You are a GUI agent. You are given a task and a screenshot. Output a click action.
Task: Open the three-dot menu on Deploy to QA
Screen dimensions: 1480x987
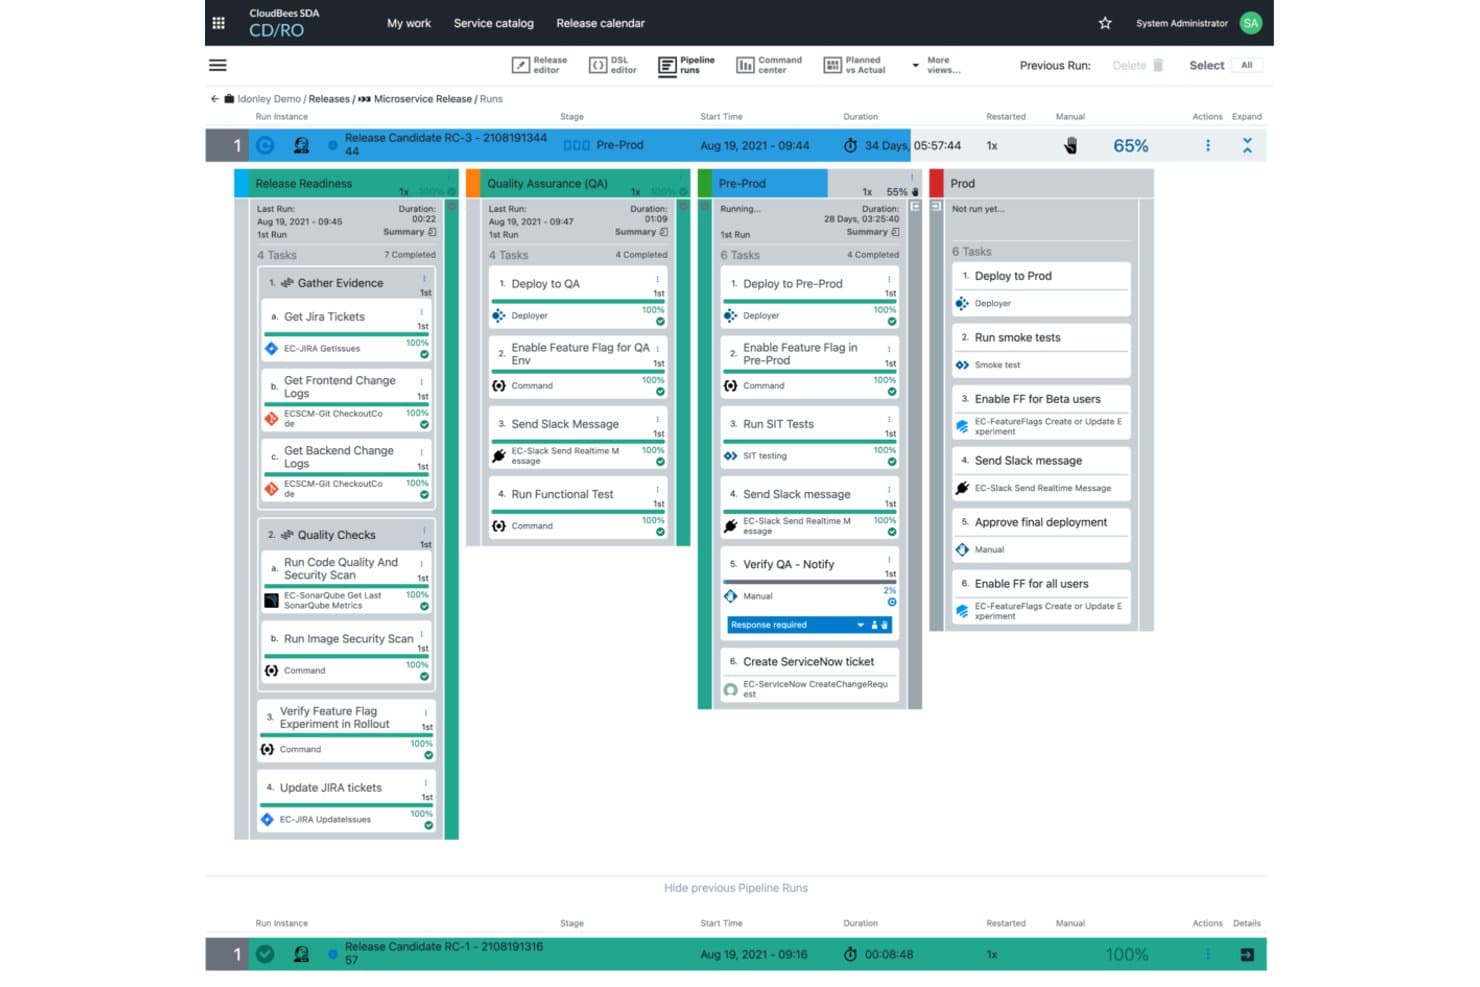[x=657, y=279]
